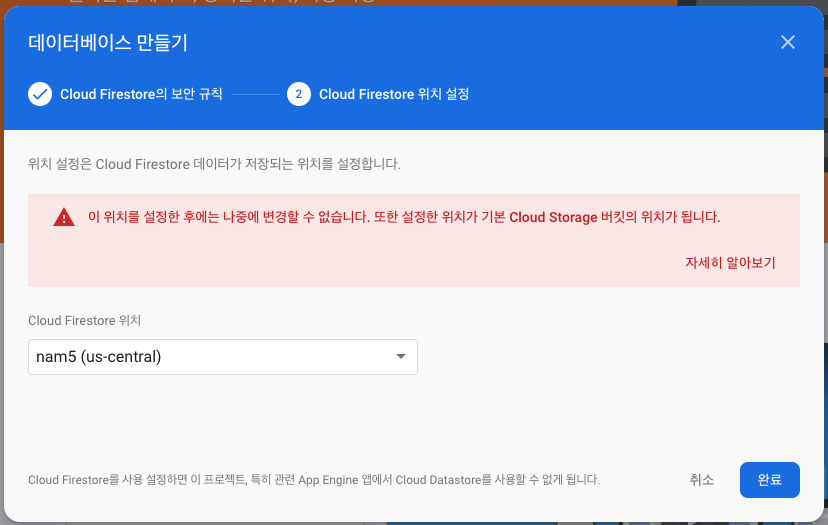
Task: Close the 데이터베이스 만들기 dialog with X
Action: point(787,42)
